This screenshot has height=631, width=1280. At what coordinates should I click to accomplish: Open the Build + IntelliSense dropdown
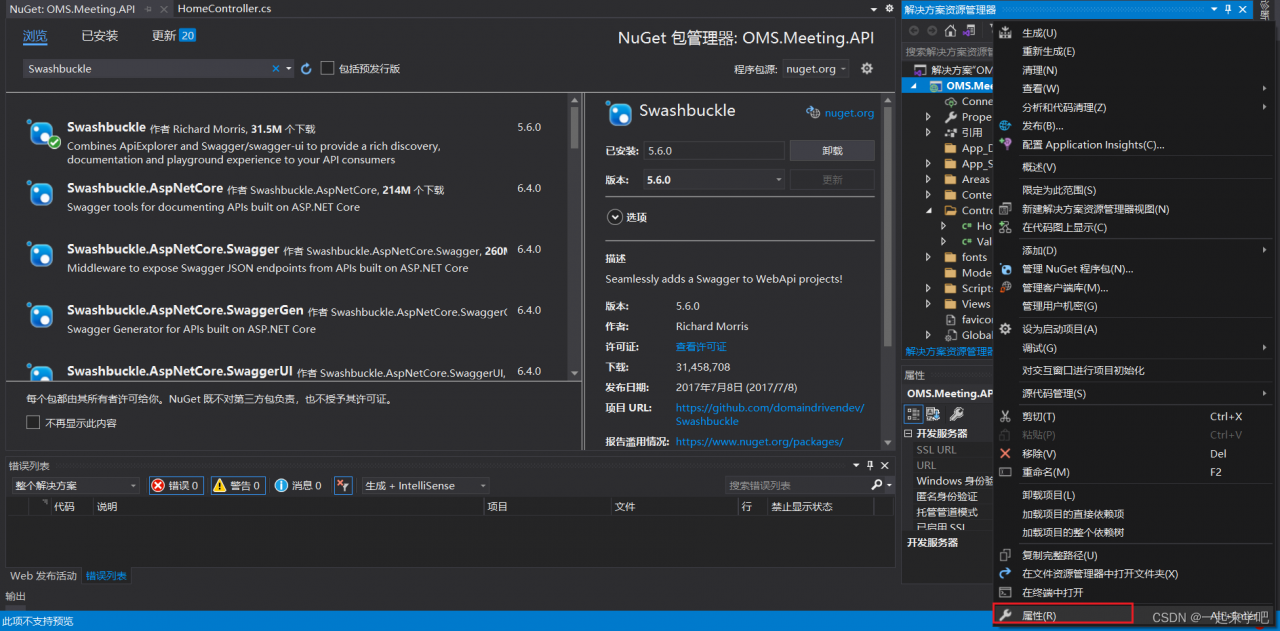(425, 485)
